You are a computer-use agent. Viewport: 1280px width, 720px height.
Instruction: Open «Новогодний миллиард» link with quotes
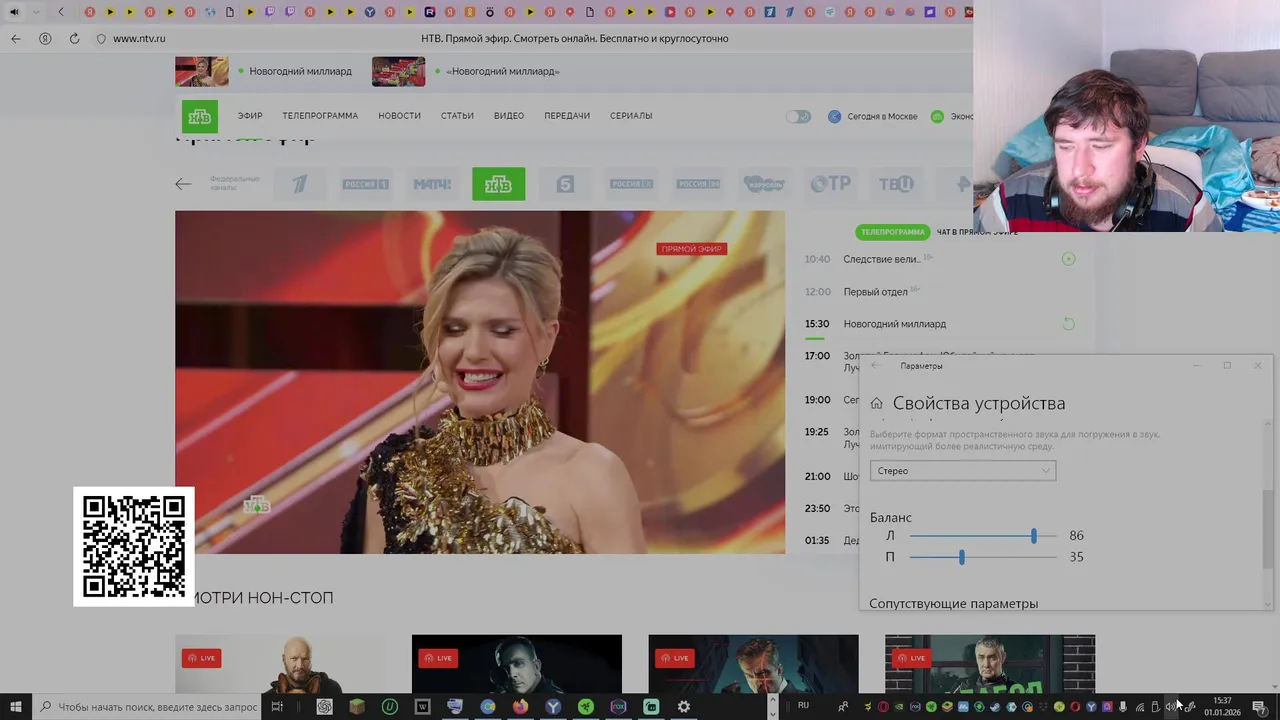[x=503, y=72]
